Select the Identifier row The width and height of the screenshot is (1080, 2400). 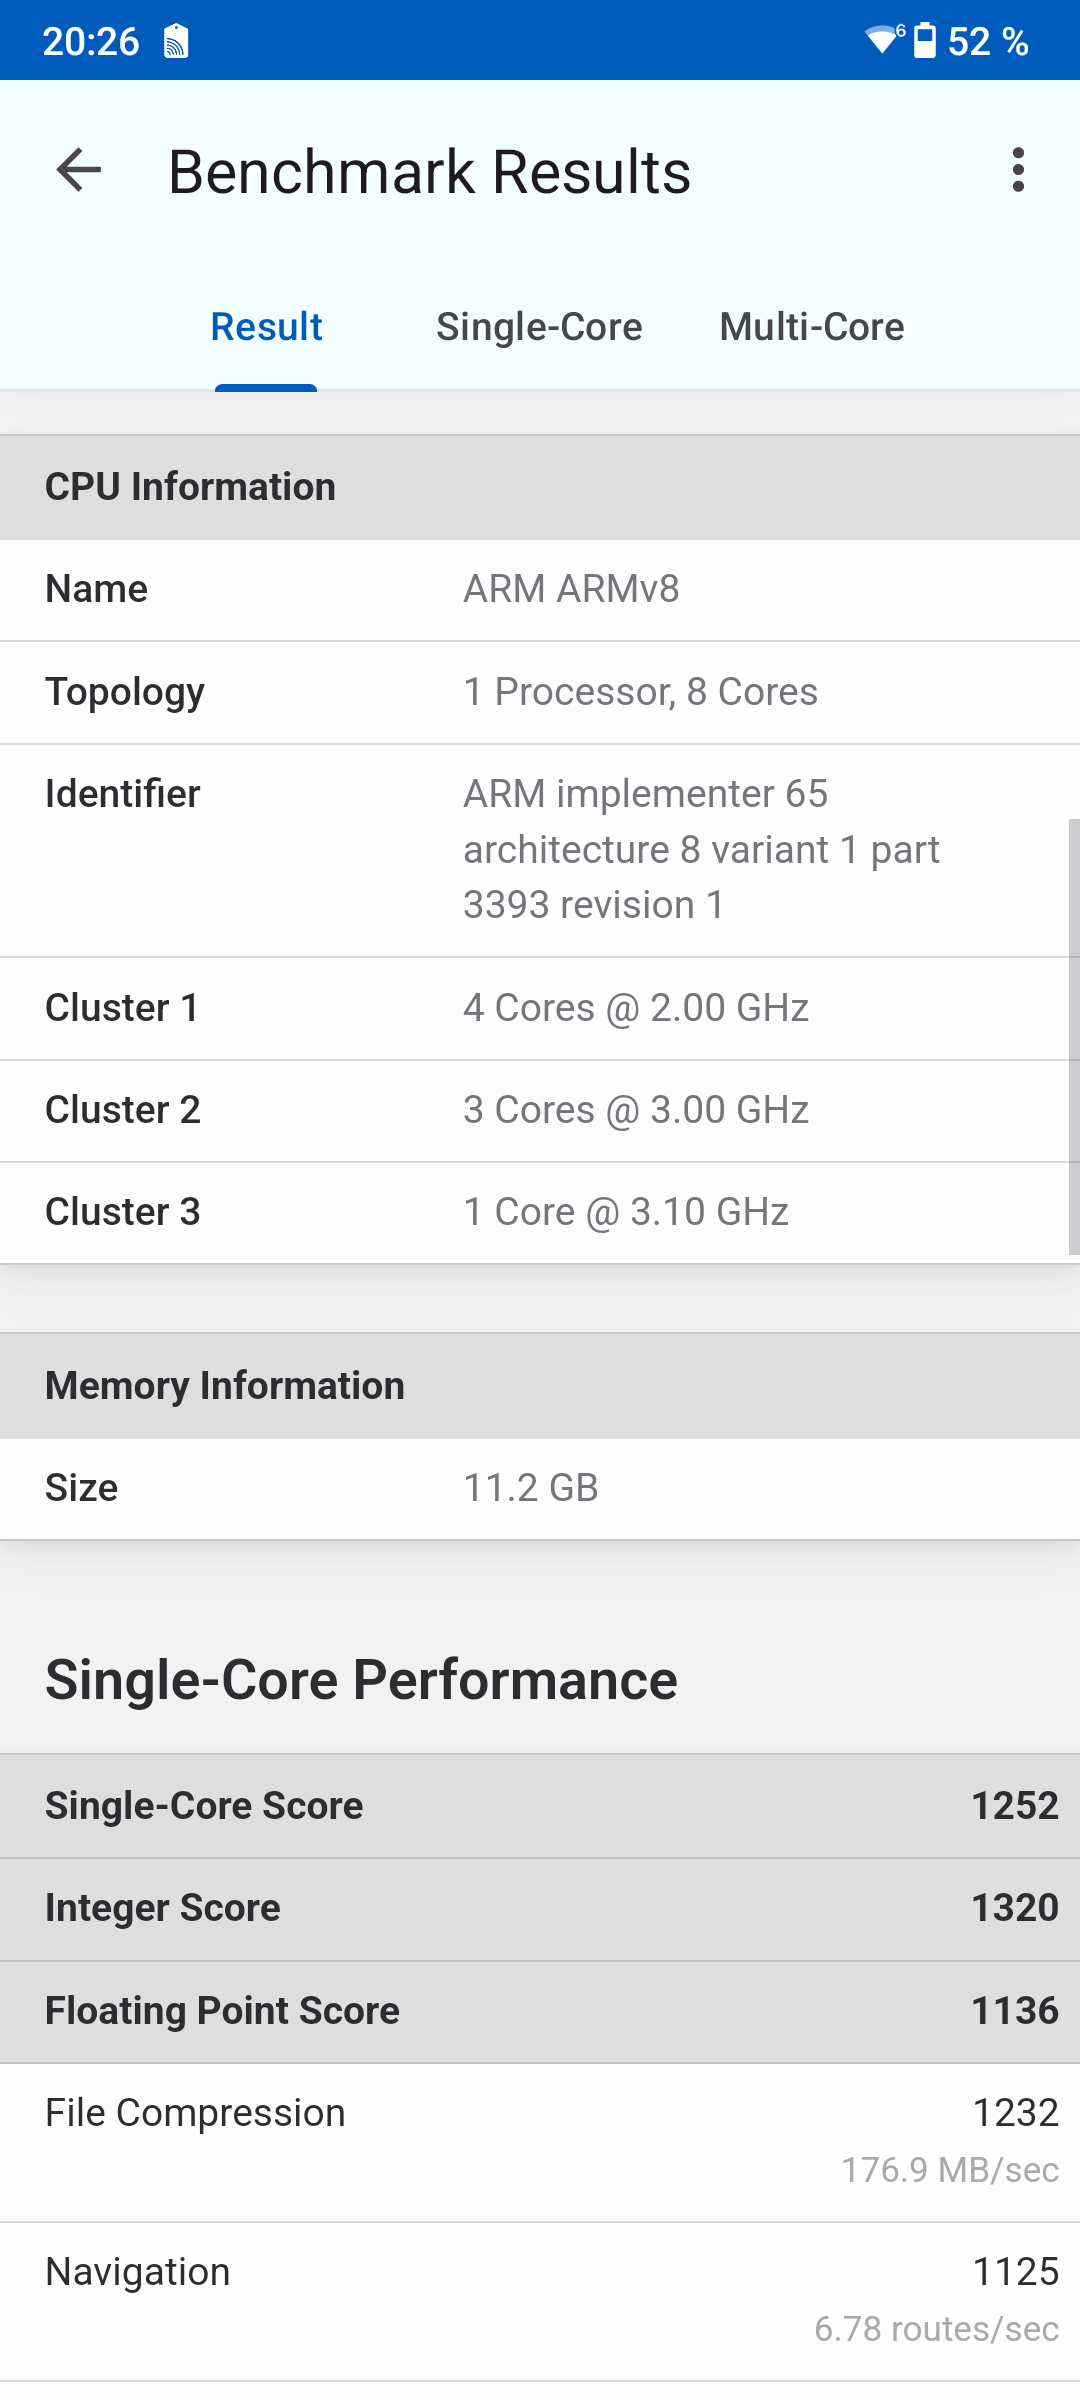tap(540, 850)
